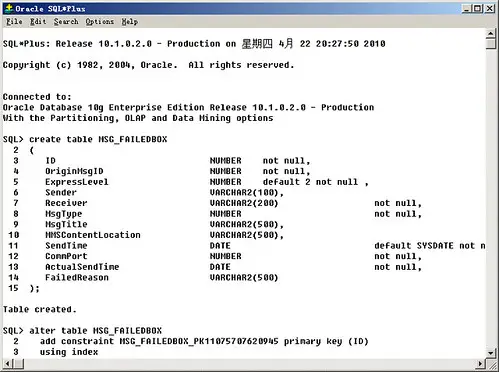Click 'VARCHAR2(200)' on the Receiver line
This screenshot has height=372, width=499.
click(244, 203)
